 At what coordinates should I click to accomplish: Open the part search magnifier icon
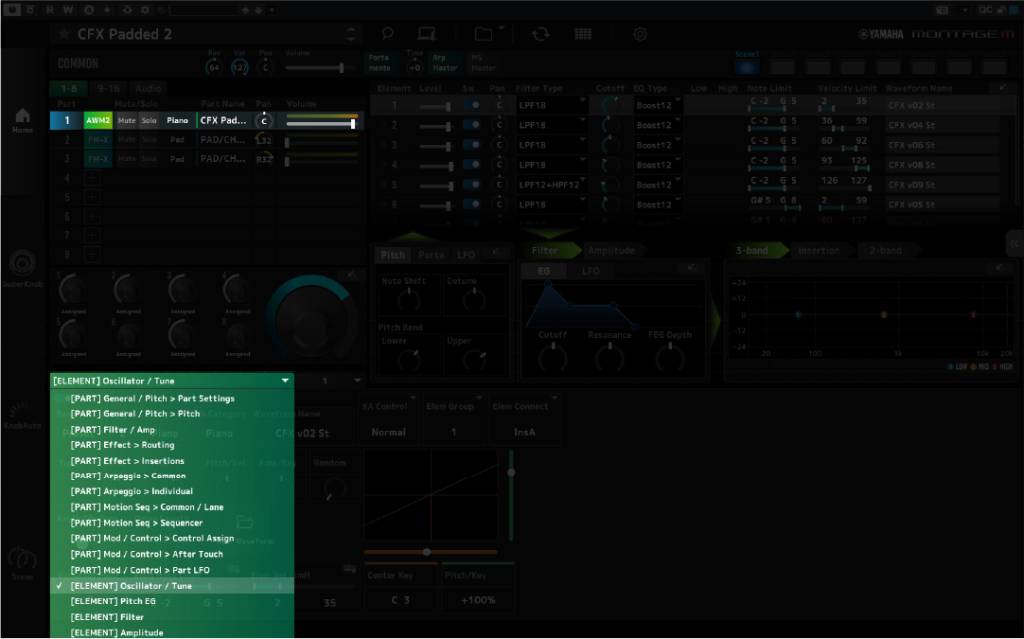pyautogui.click(x=385, y=33)
